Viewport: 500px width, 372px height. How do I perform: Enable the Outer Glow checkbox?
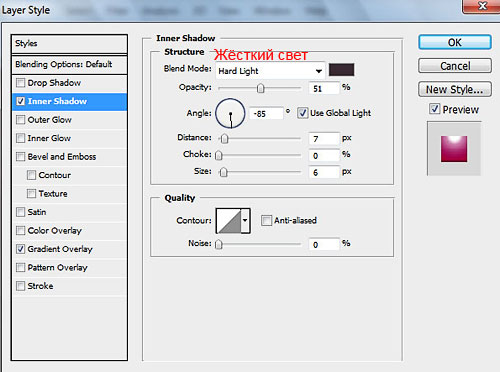(21, 119)
